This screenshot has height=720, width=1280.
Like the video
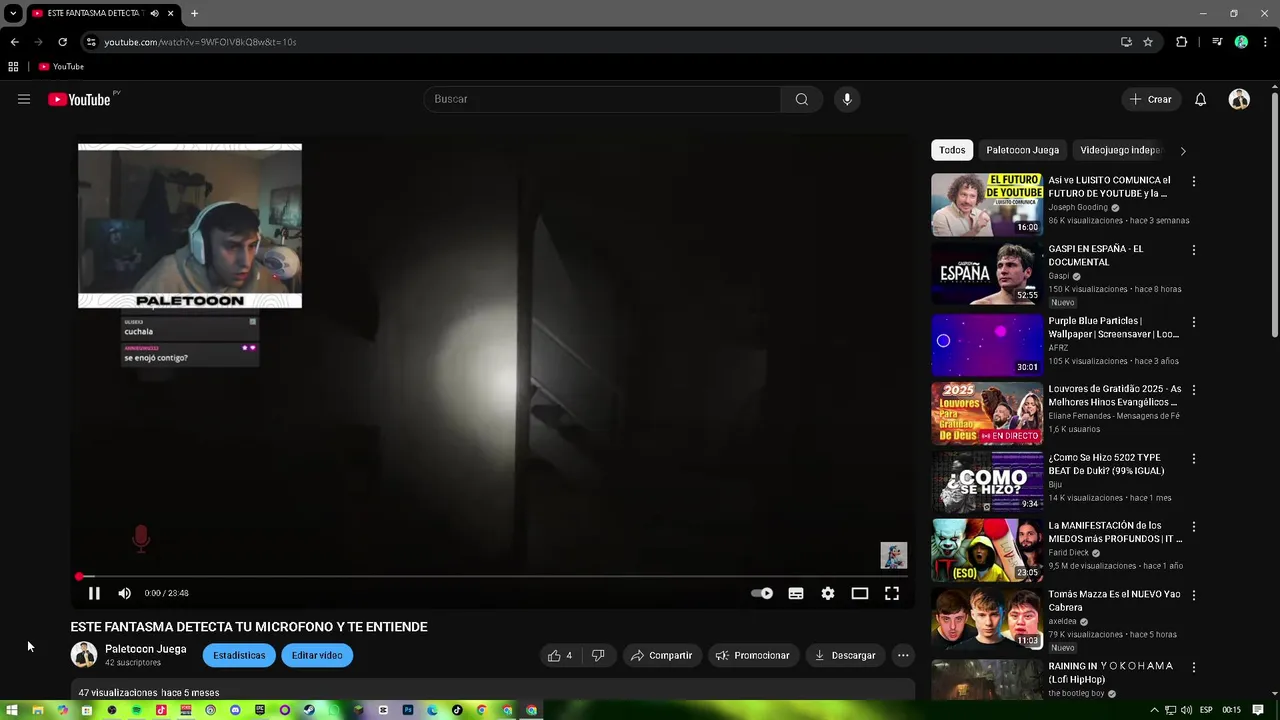coord(560,655)
